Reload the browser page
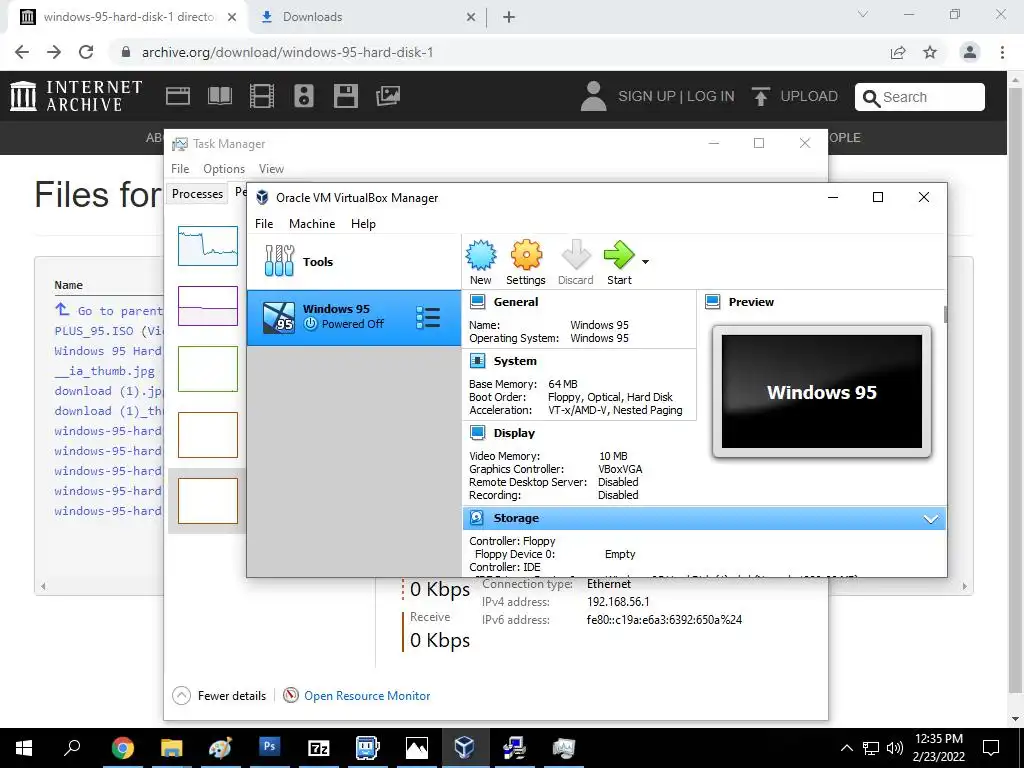Screen dimensions: 1024x768 pos(86,52)
